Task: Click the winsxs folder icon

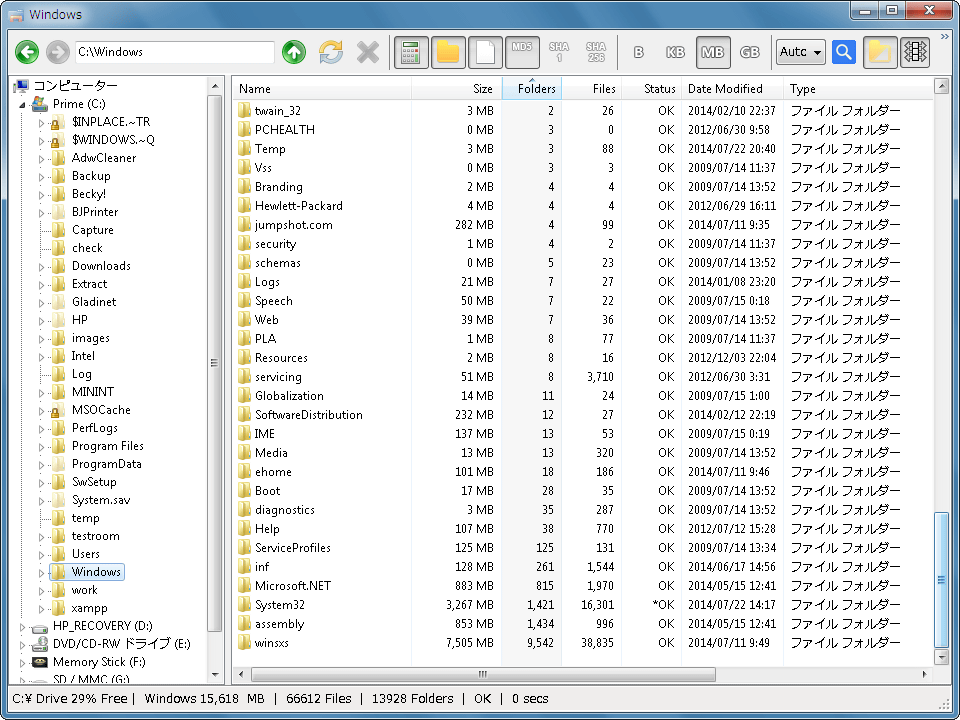Action: [244, 642]
